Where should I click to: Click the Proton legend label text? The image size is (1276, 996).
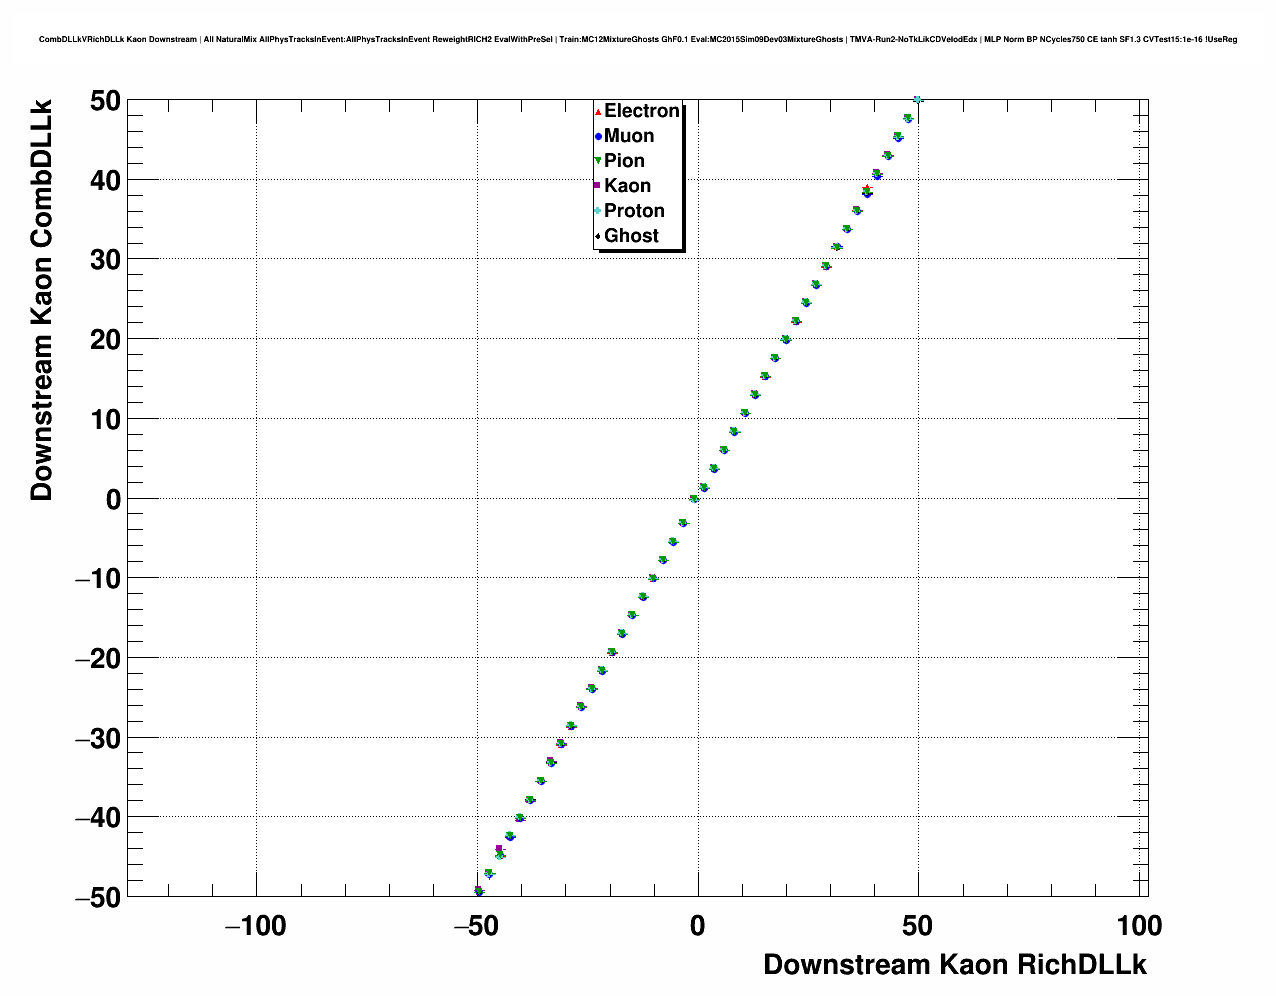(x=634, y=211)
